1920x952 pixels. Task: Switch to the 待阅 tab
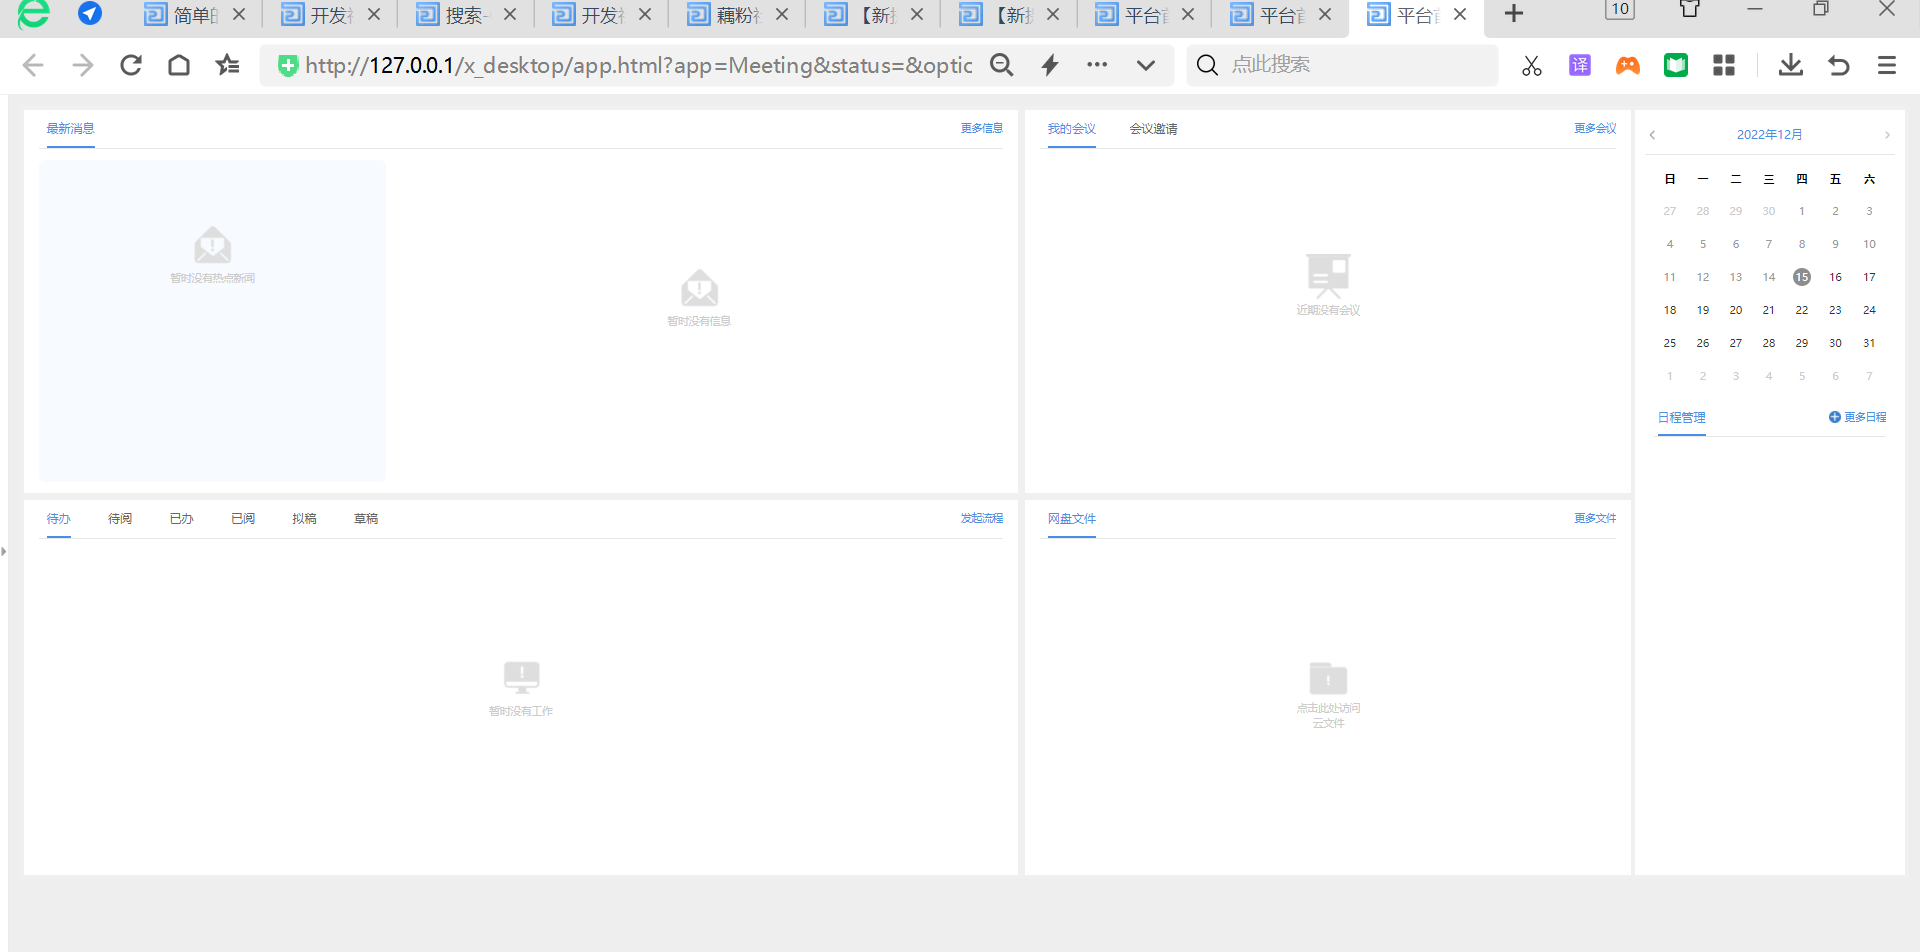click(x=120, y=519)
